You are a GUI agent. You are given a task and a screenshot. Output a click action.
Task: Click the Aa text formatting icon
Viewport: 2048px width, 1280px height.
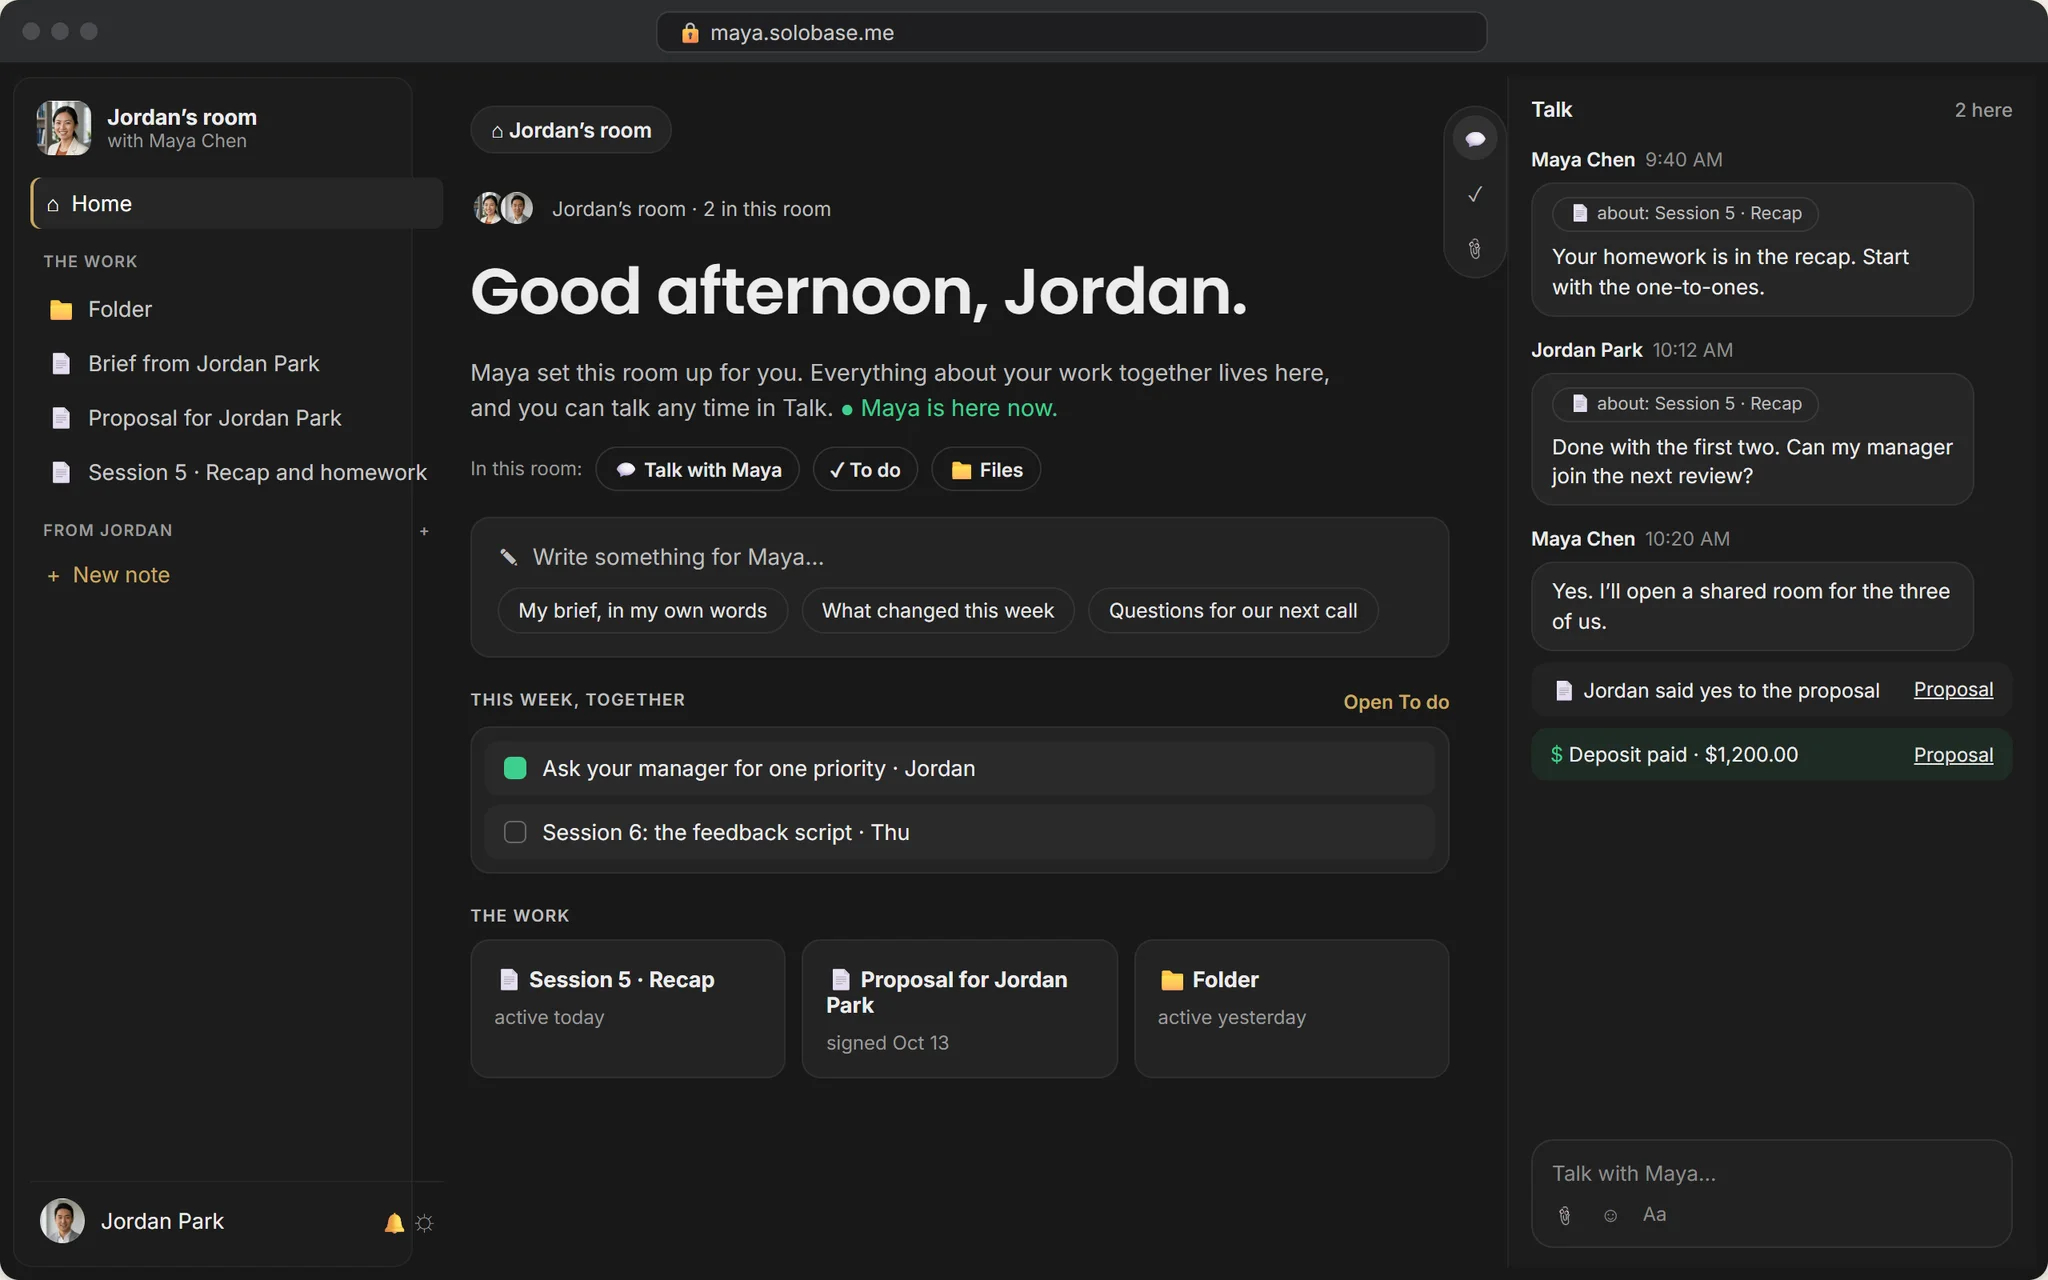[1654, 1214]
